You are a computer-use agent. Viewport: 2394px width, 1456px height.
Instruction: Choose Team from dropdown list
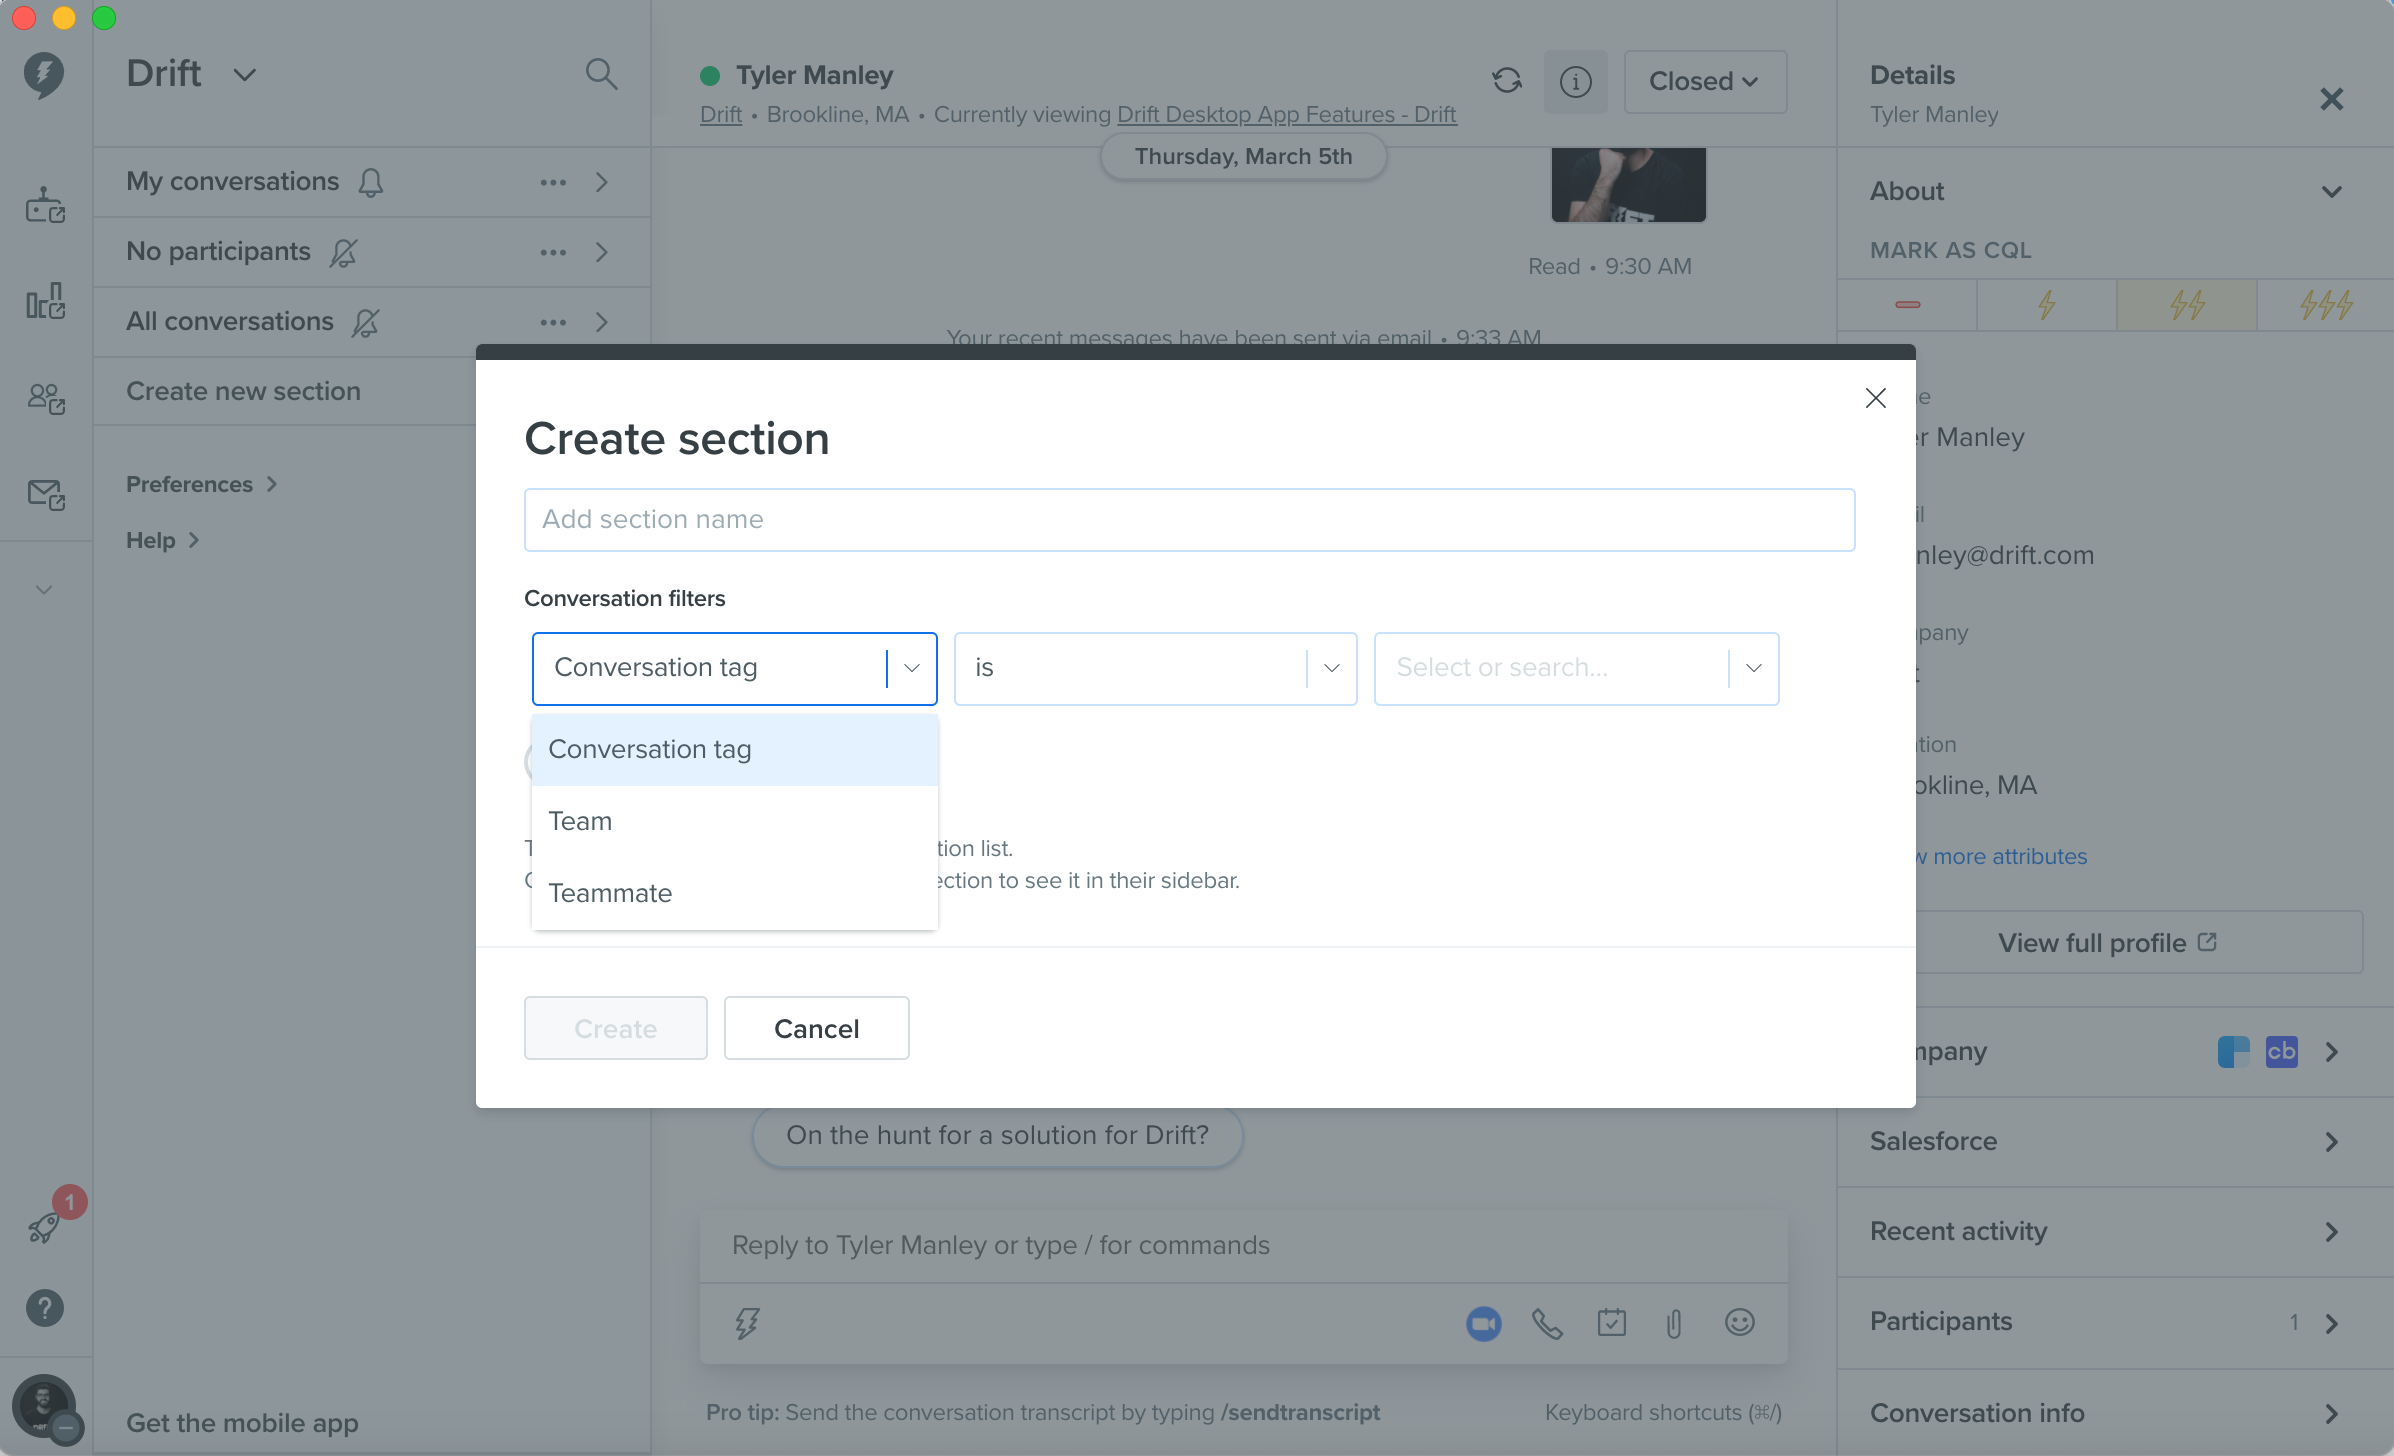point(735,821)
